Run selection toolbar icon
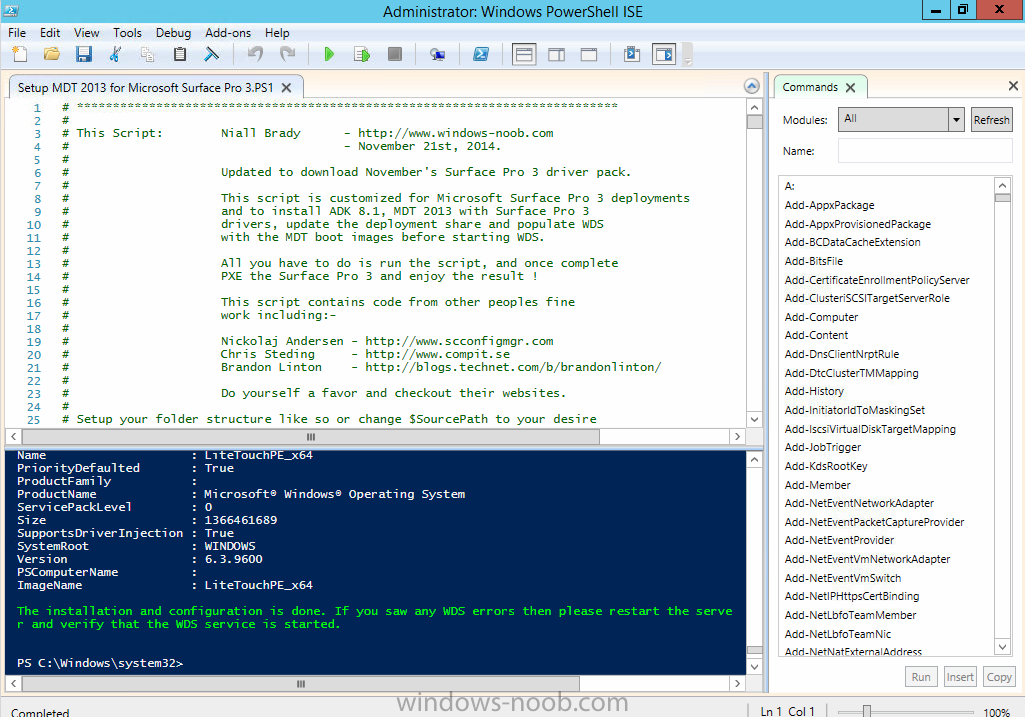Screen dimensions: 1025x717 click(x=361, y=54)
